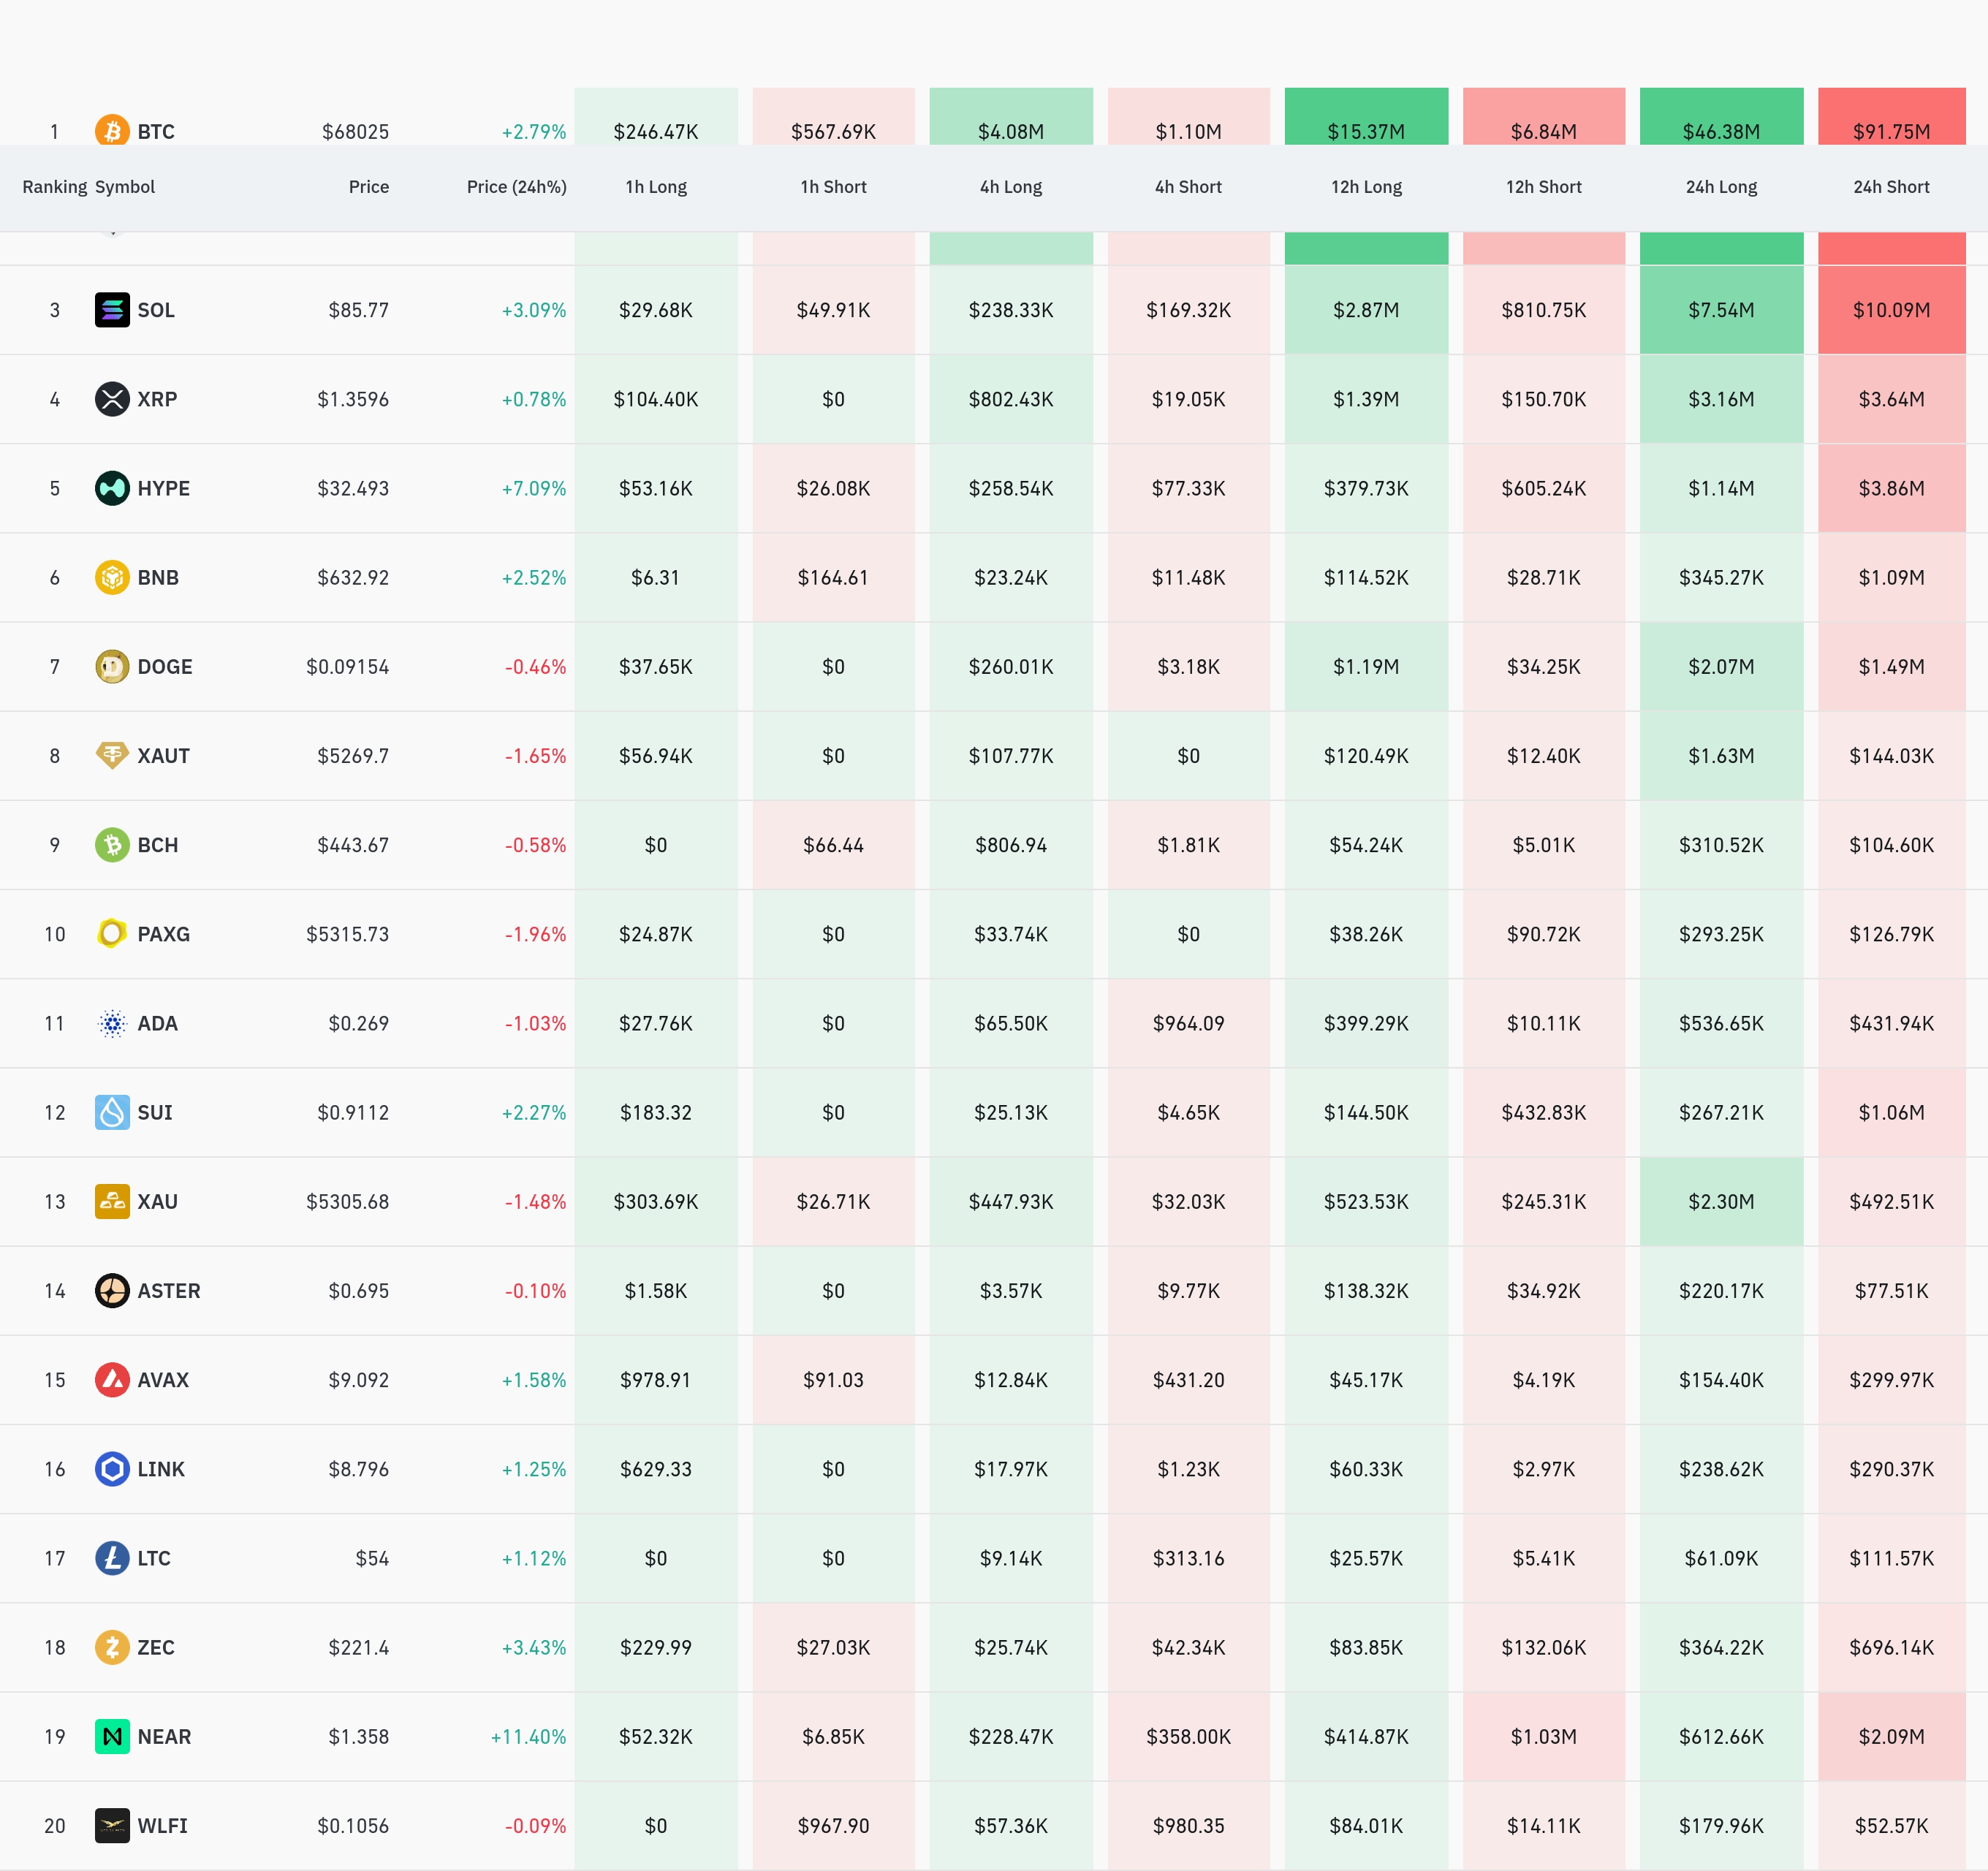The width and height of the screenshot is (1988, 1871).
Task: Sort by 24h Long column header
Action: pos(1721,187)
